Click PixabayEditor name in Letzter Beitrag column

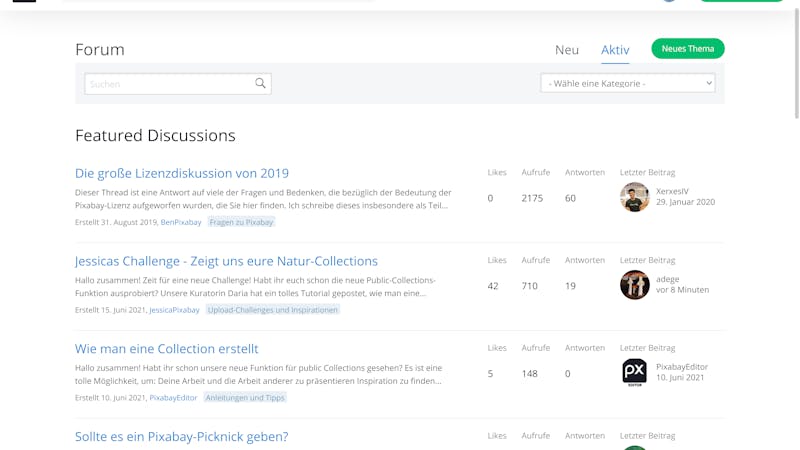682,367
